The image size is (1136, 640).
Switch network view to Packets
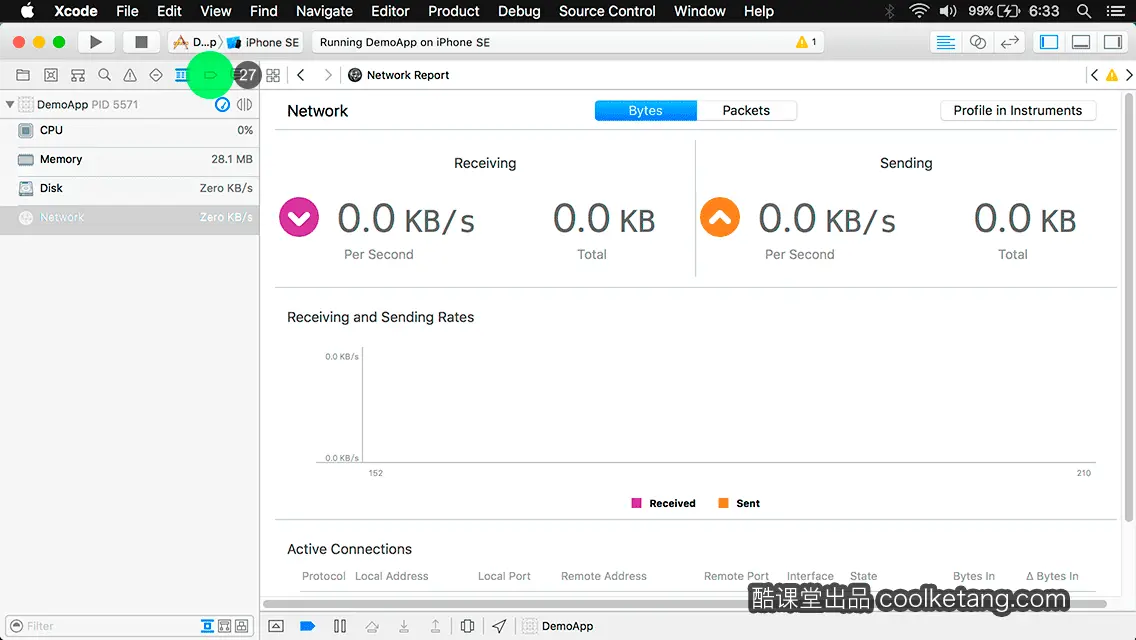click(x=746, y=110)
